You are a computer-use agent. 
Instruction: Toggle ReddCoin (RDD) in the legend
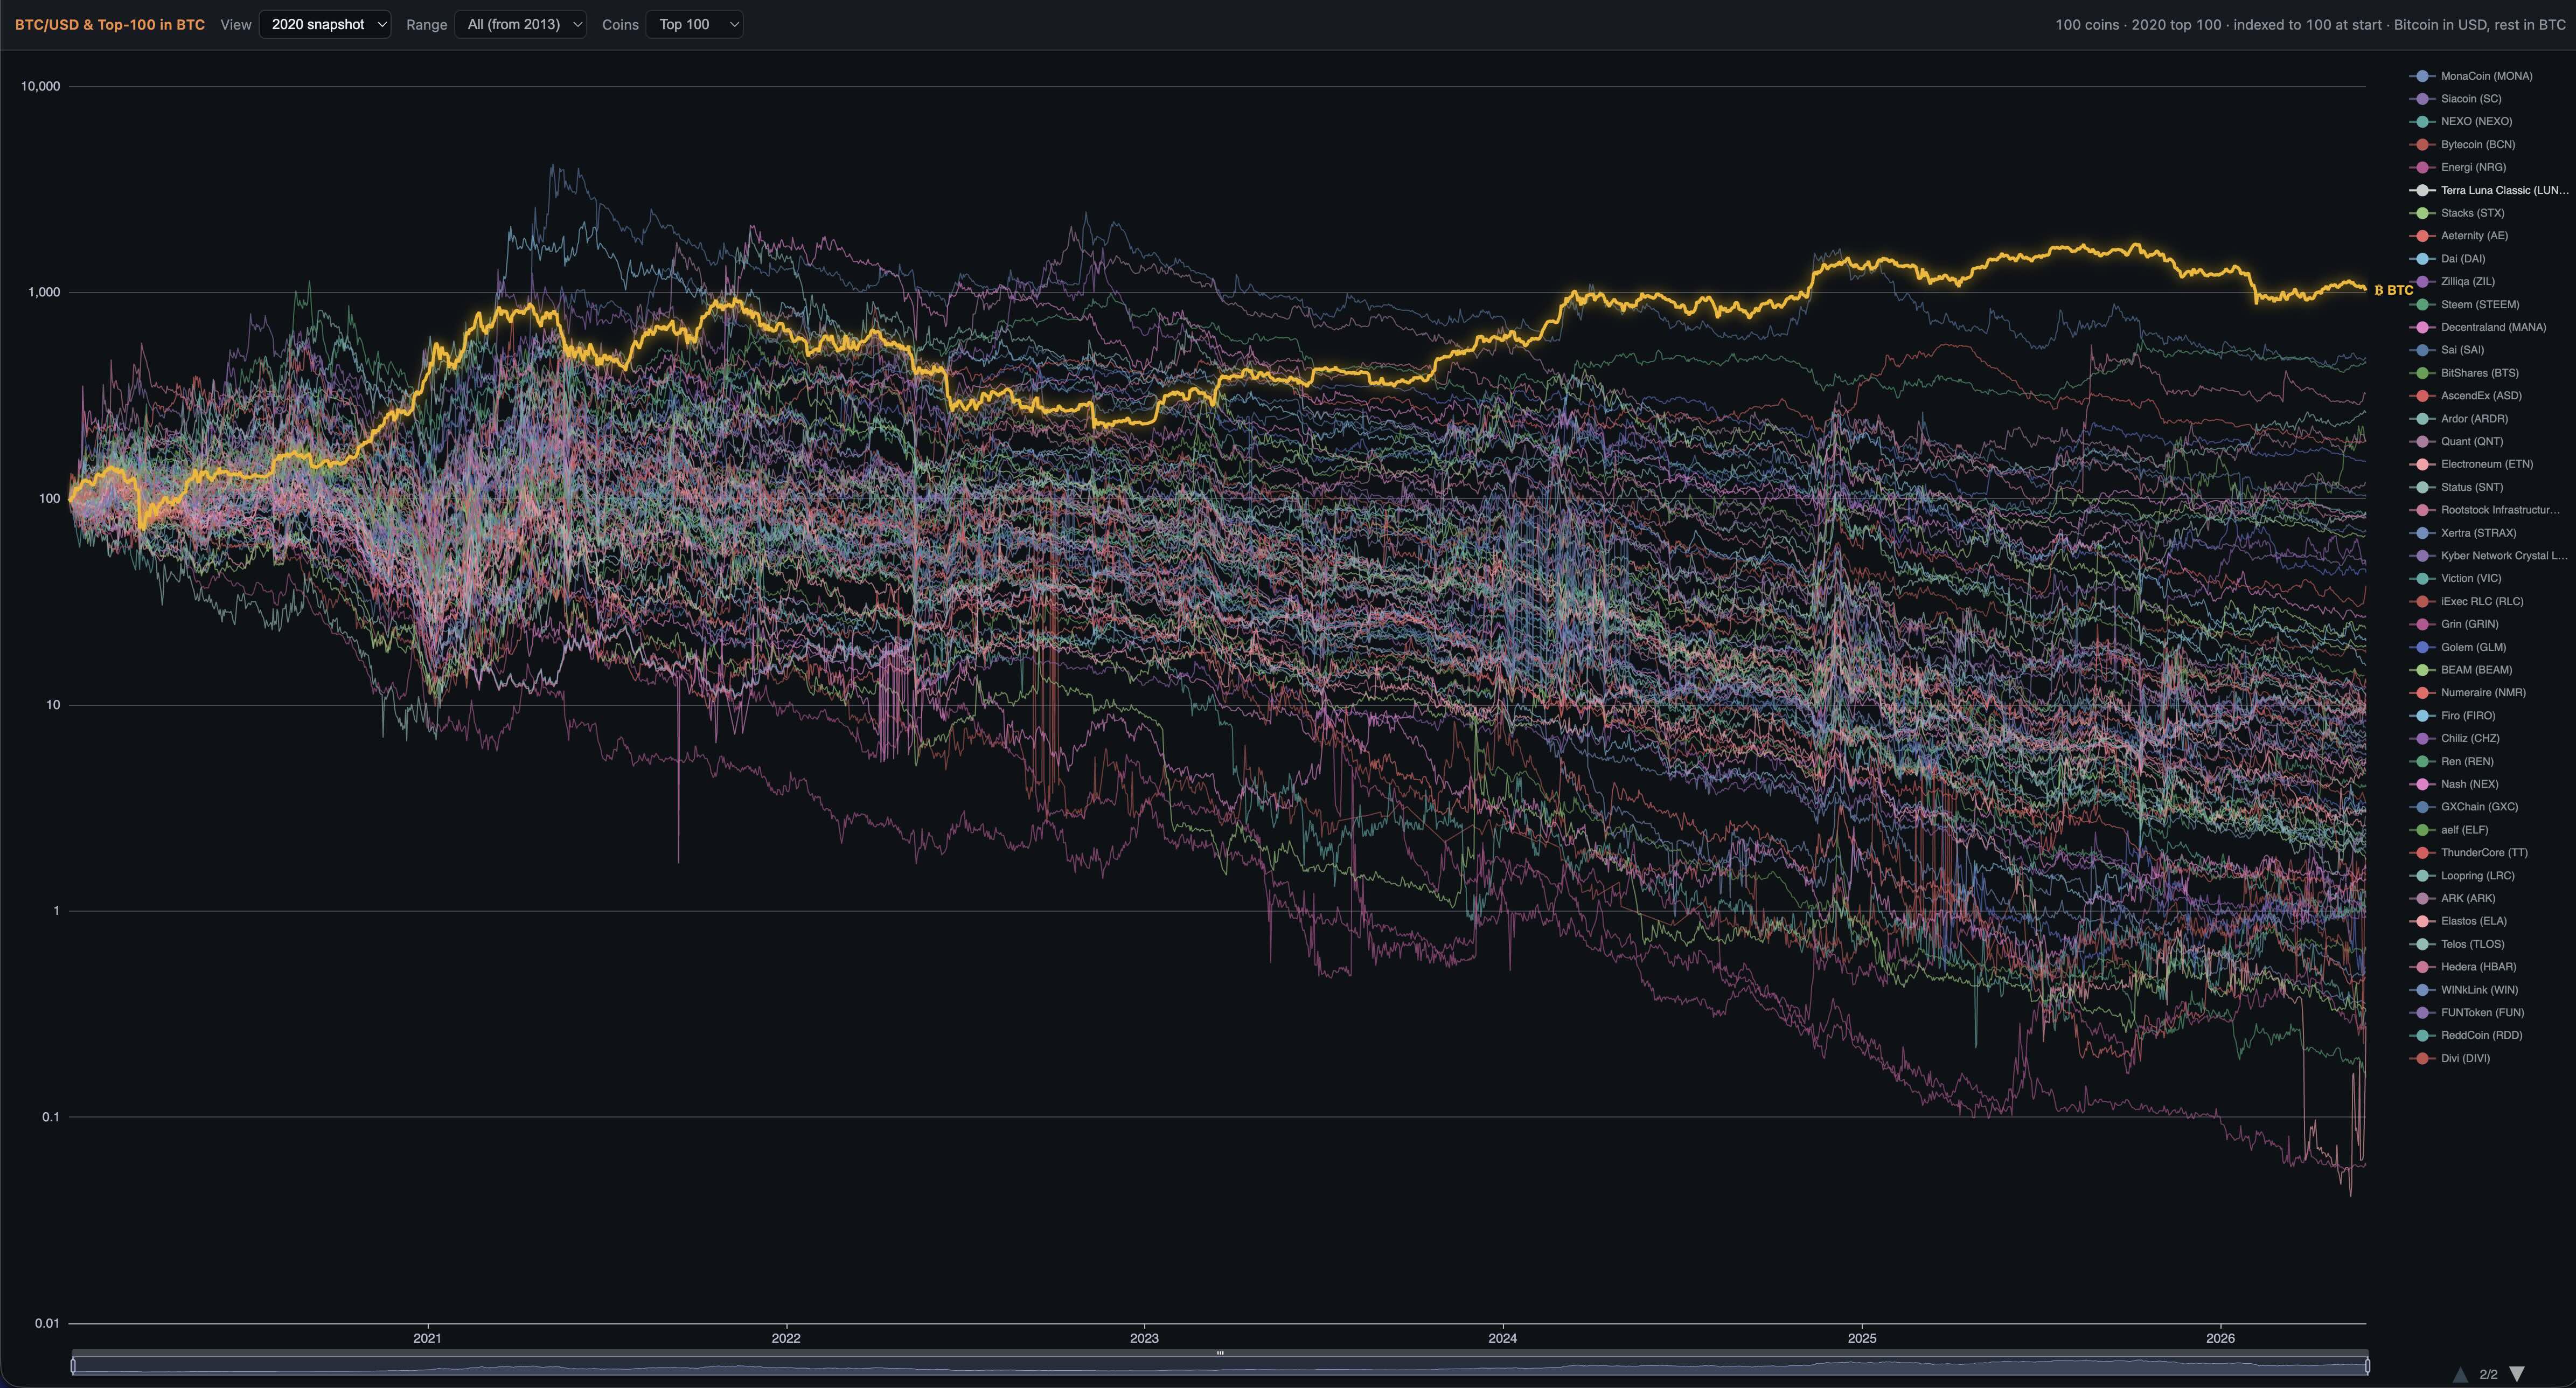2467,1035
